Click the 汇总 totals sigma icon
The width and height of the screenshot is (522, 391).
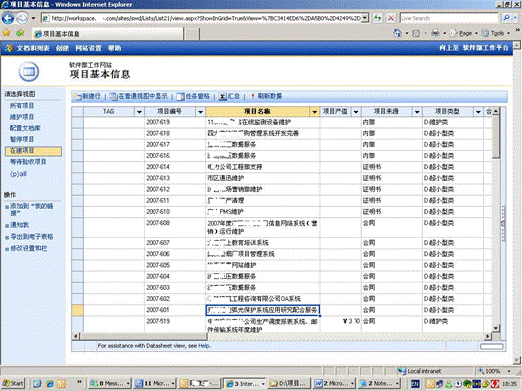(x=223, y=97)
